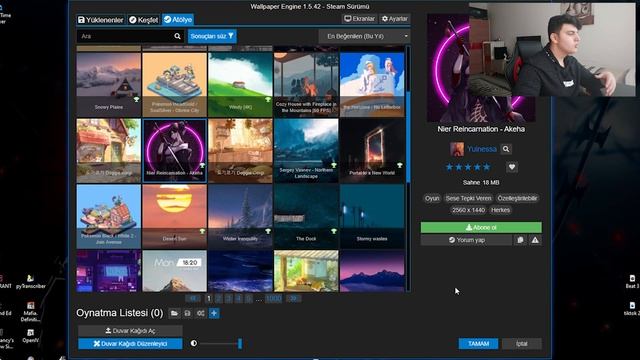The height and width of the screenshot is (360, 640).
Task: Click the Yulnessa author avatar
Action: coord(457,149)
